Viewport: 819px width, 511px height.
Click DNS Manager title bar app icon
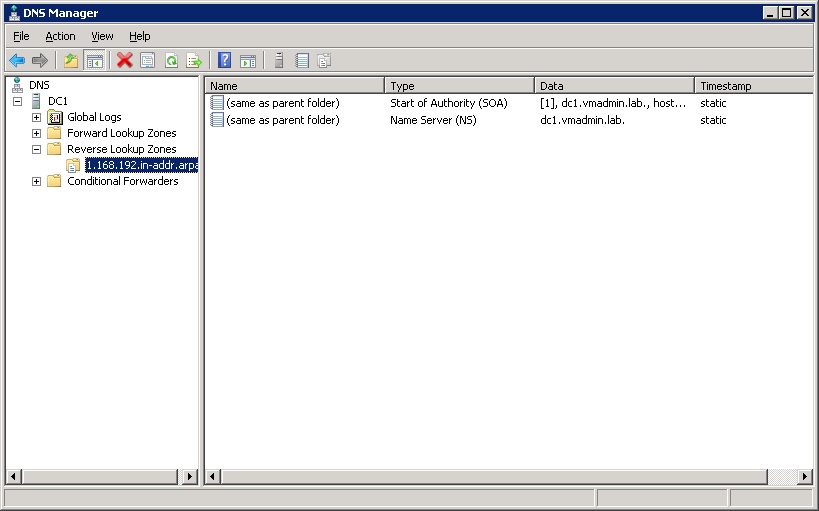(14, 13)
